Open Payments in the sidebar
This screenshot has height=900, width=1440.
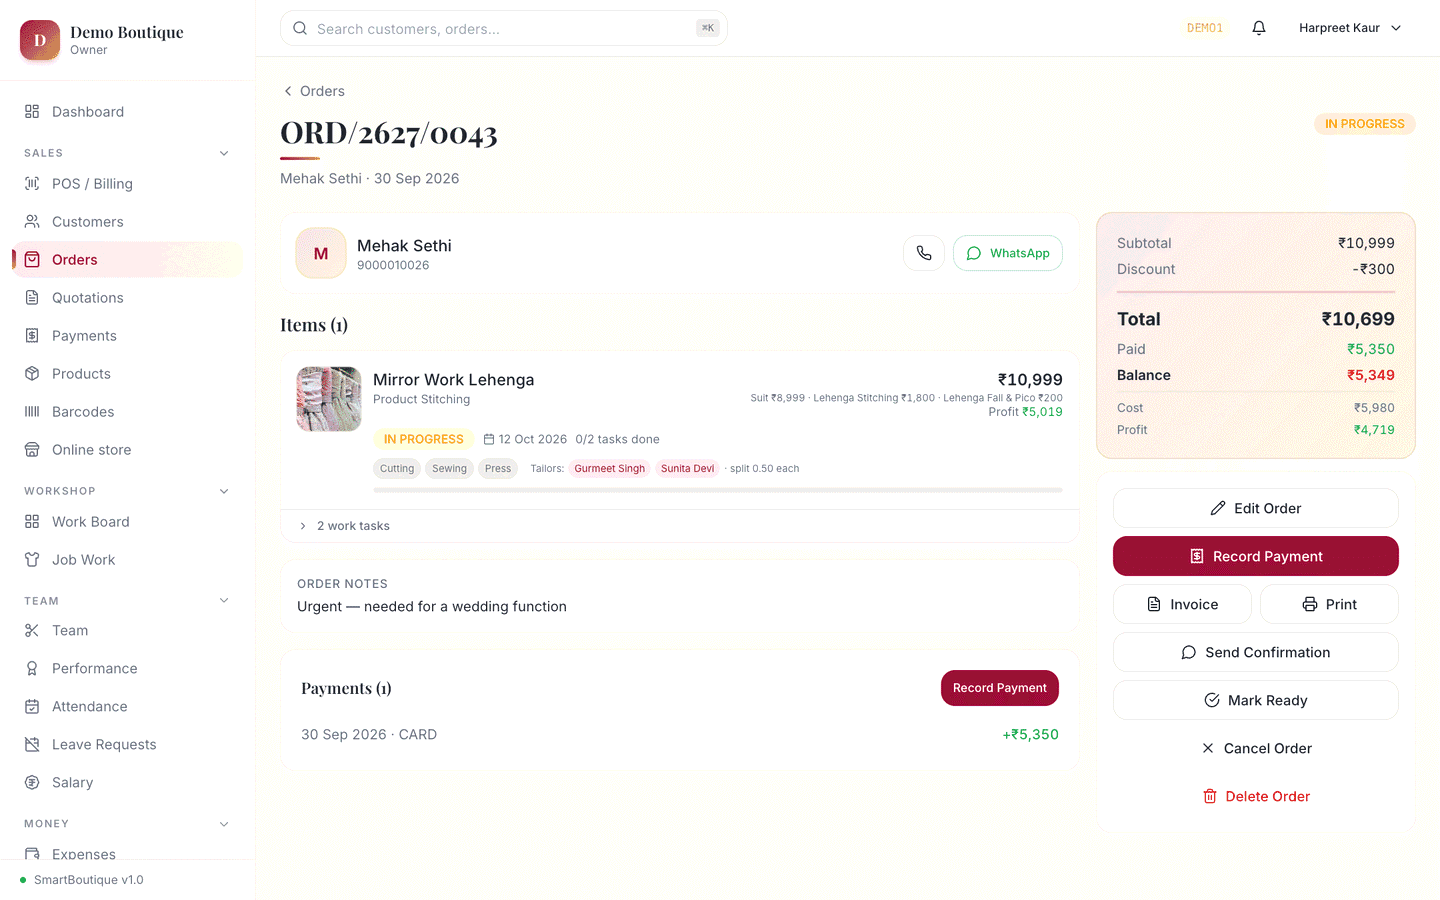(127, 336)
